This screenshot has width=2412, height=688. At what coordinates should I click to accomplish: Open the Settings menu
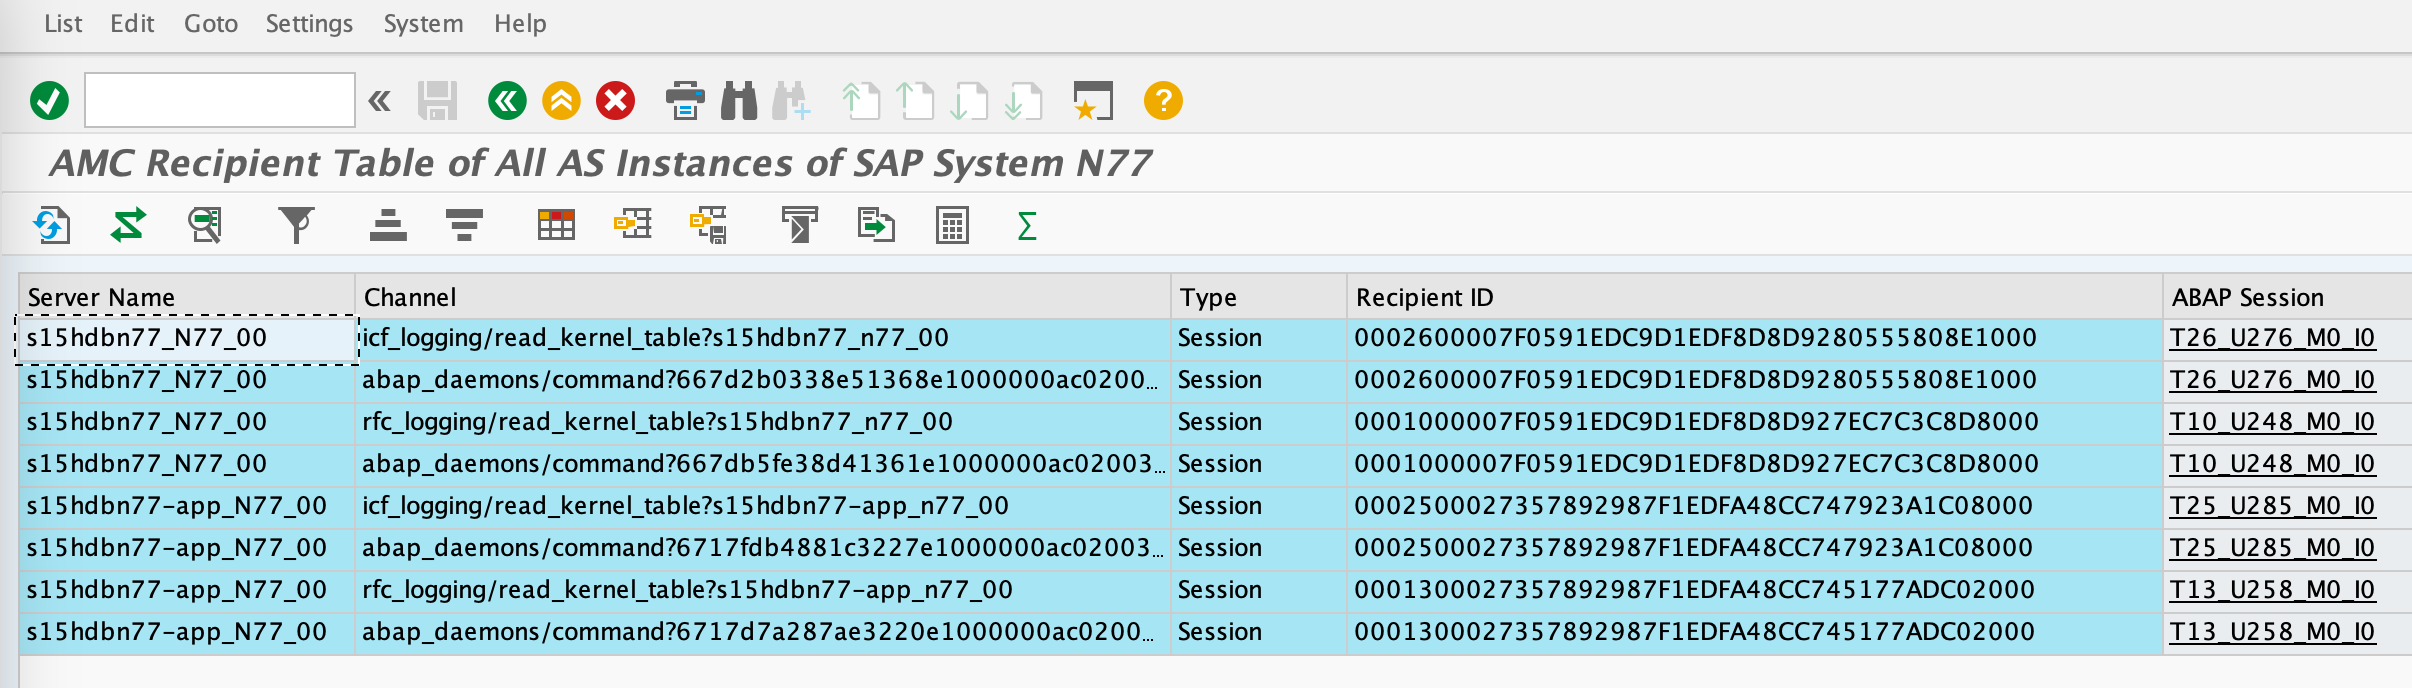(309, 24)
